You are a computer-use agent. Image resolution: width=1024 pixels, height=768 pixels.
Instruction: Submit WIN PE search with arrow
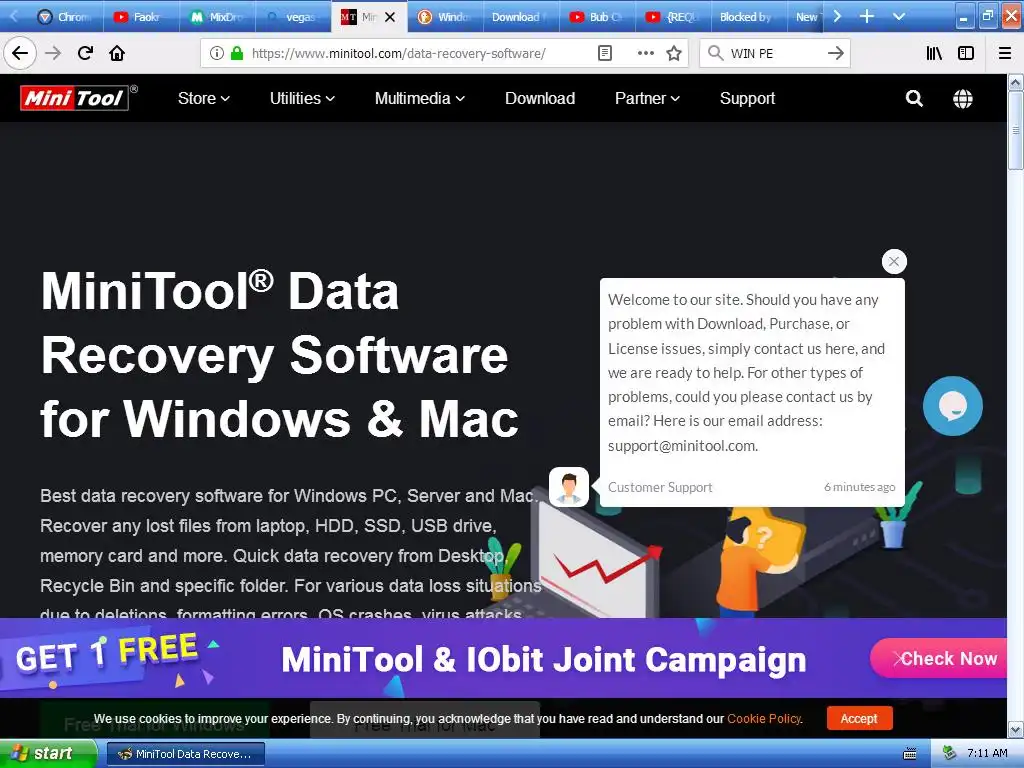(x=835, y=53)
